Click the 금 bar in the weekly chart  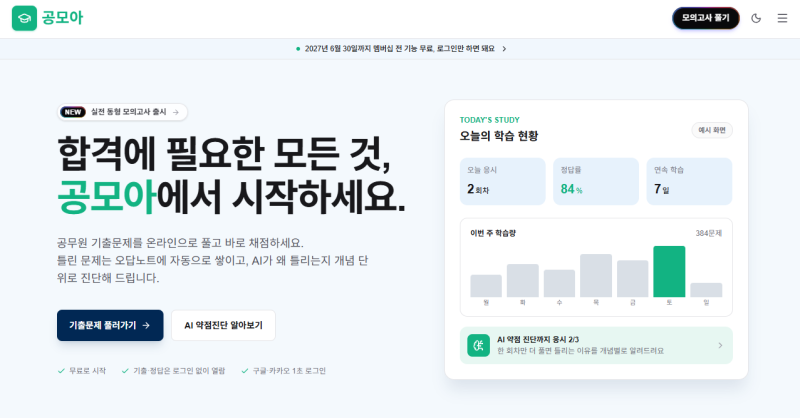(x=633, y=279)
